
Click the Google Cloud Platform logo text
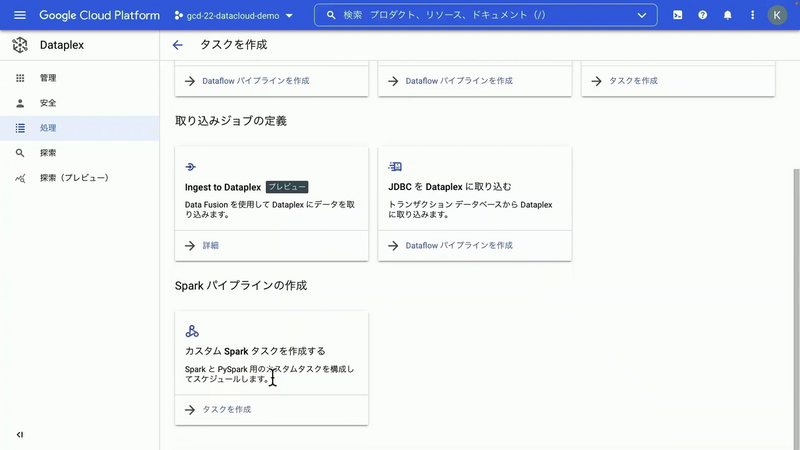pyautogui.click(x=99, y=15)
